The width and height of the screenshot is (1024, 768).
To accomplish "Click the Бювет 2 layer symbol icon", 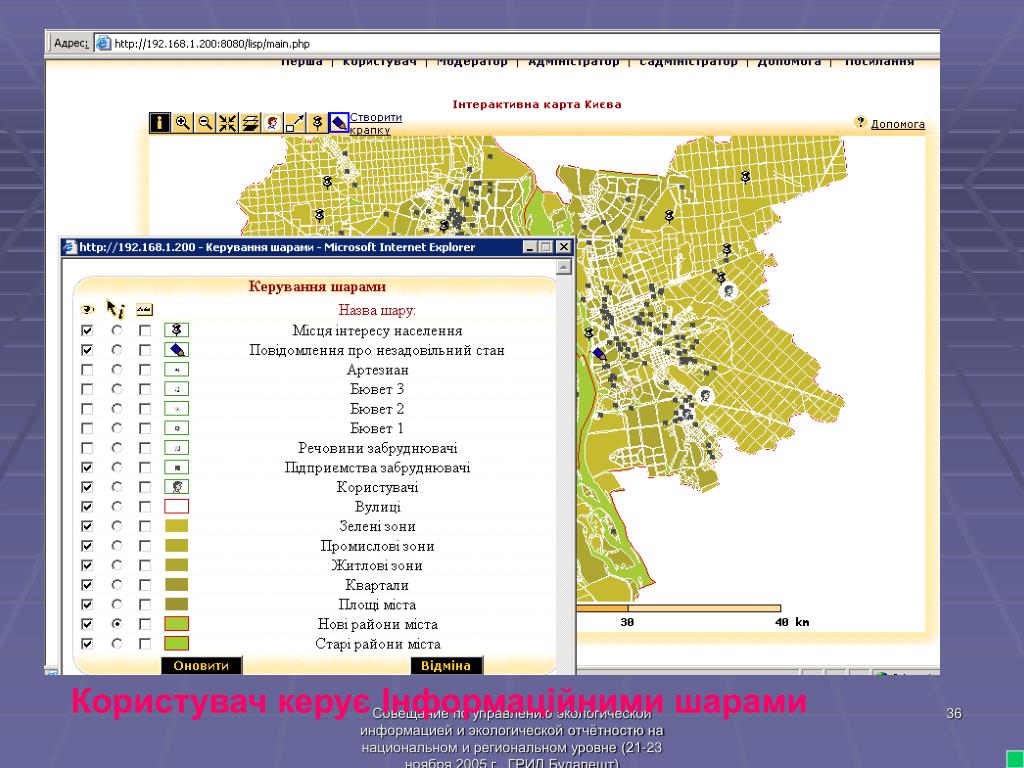I will coord(176,409).
